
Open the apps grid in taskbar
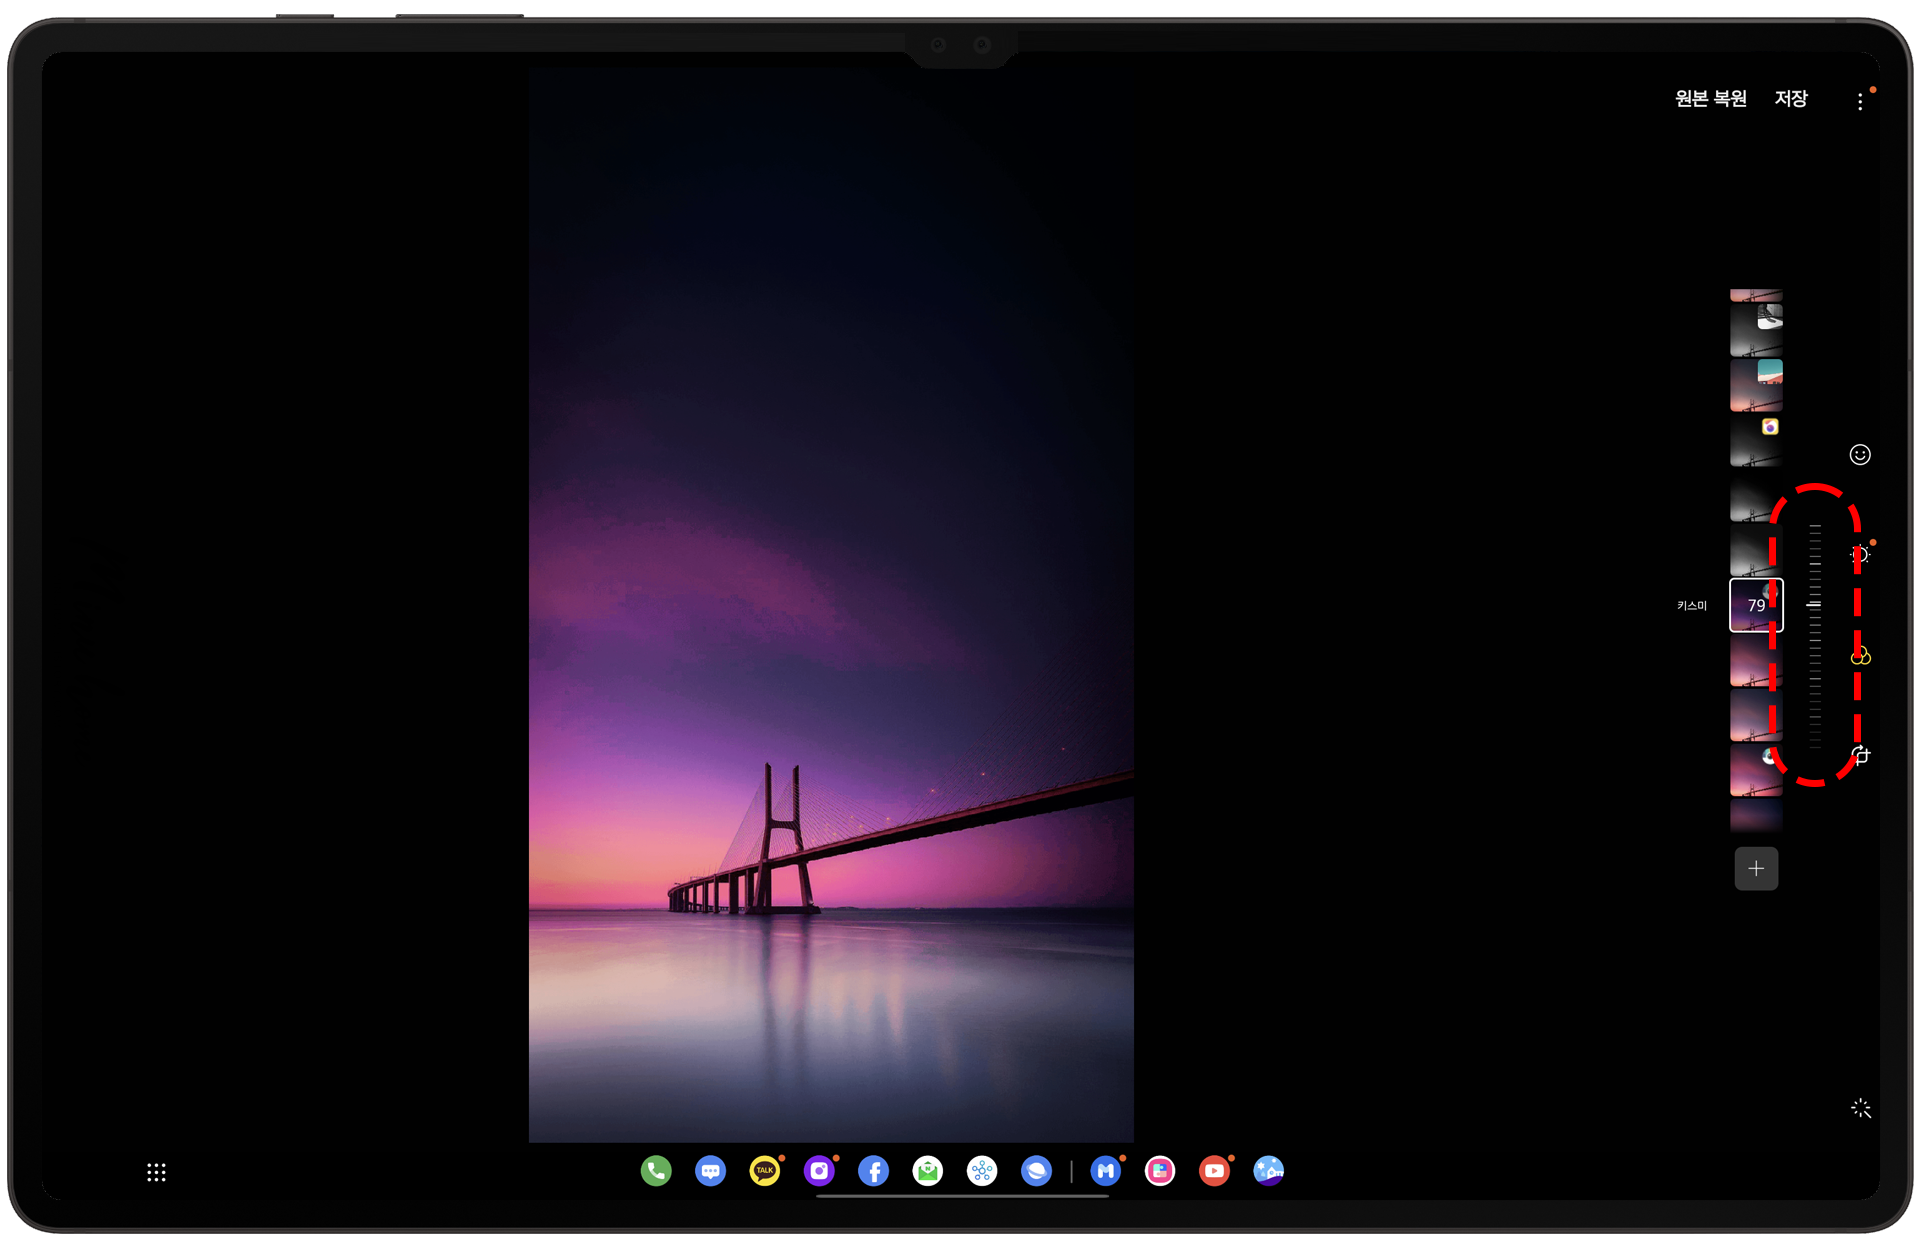156,1172
